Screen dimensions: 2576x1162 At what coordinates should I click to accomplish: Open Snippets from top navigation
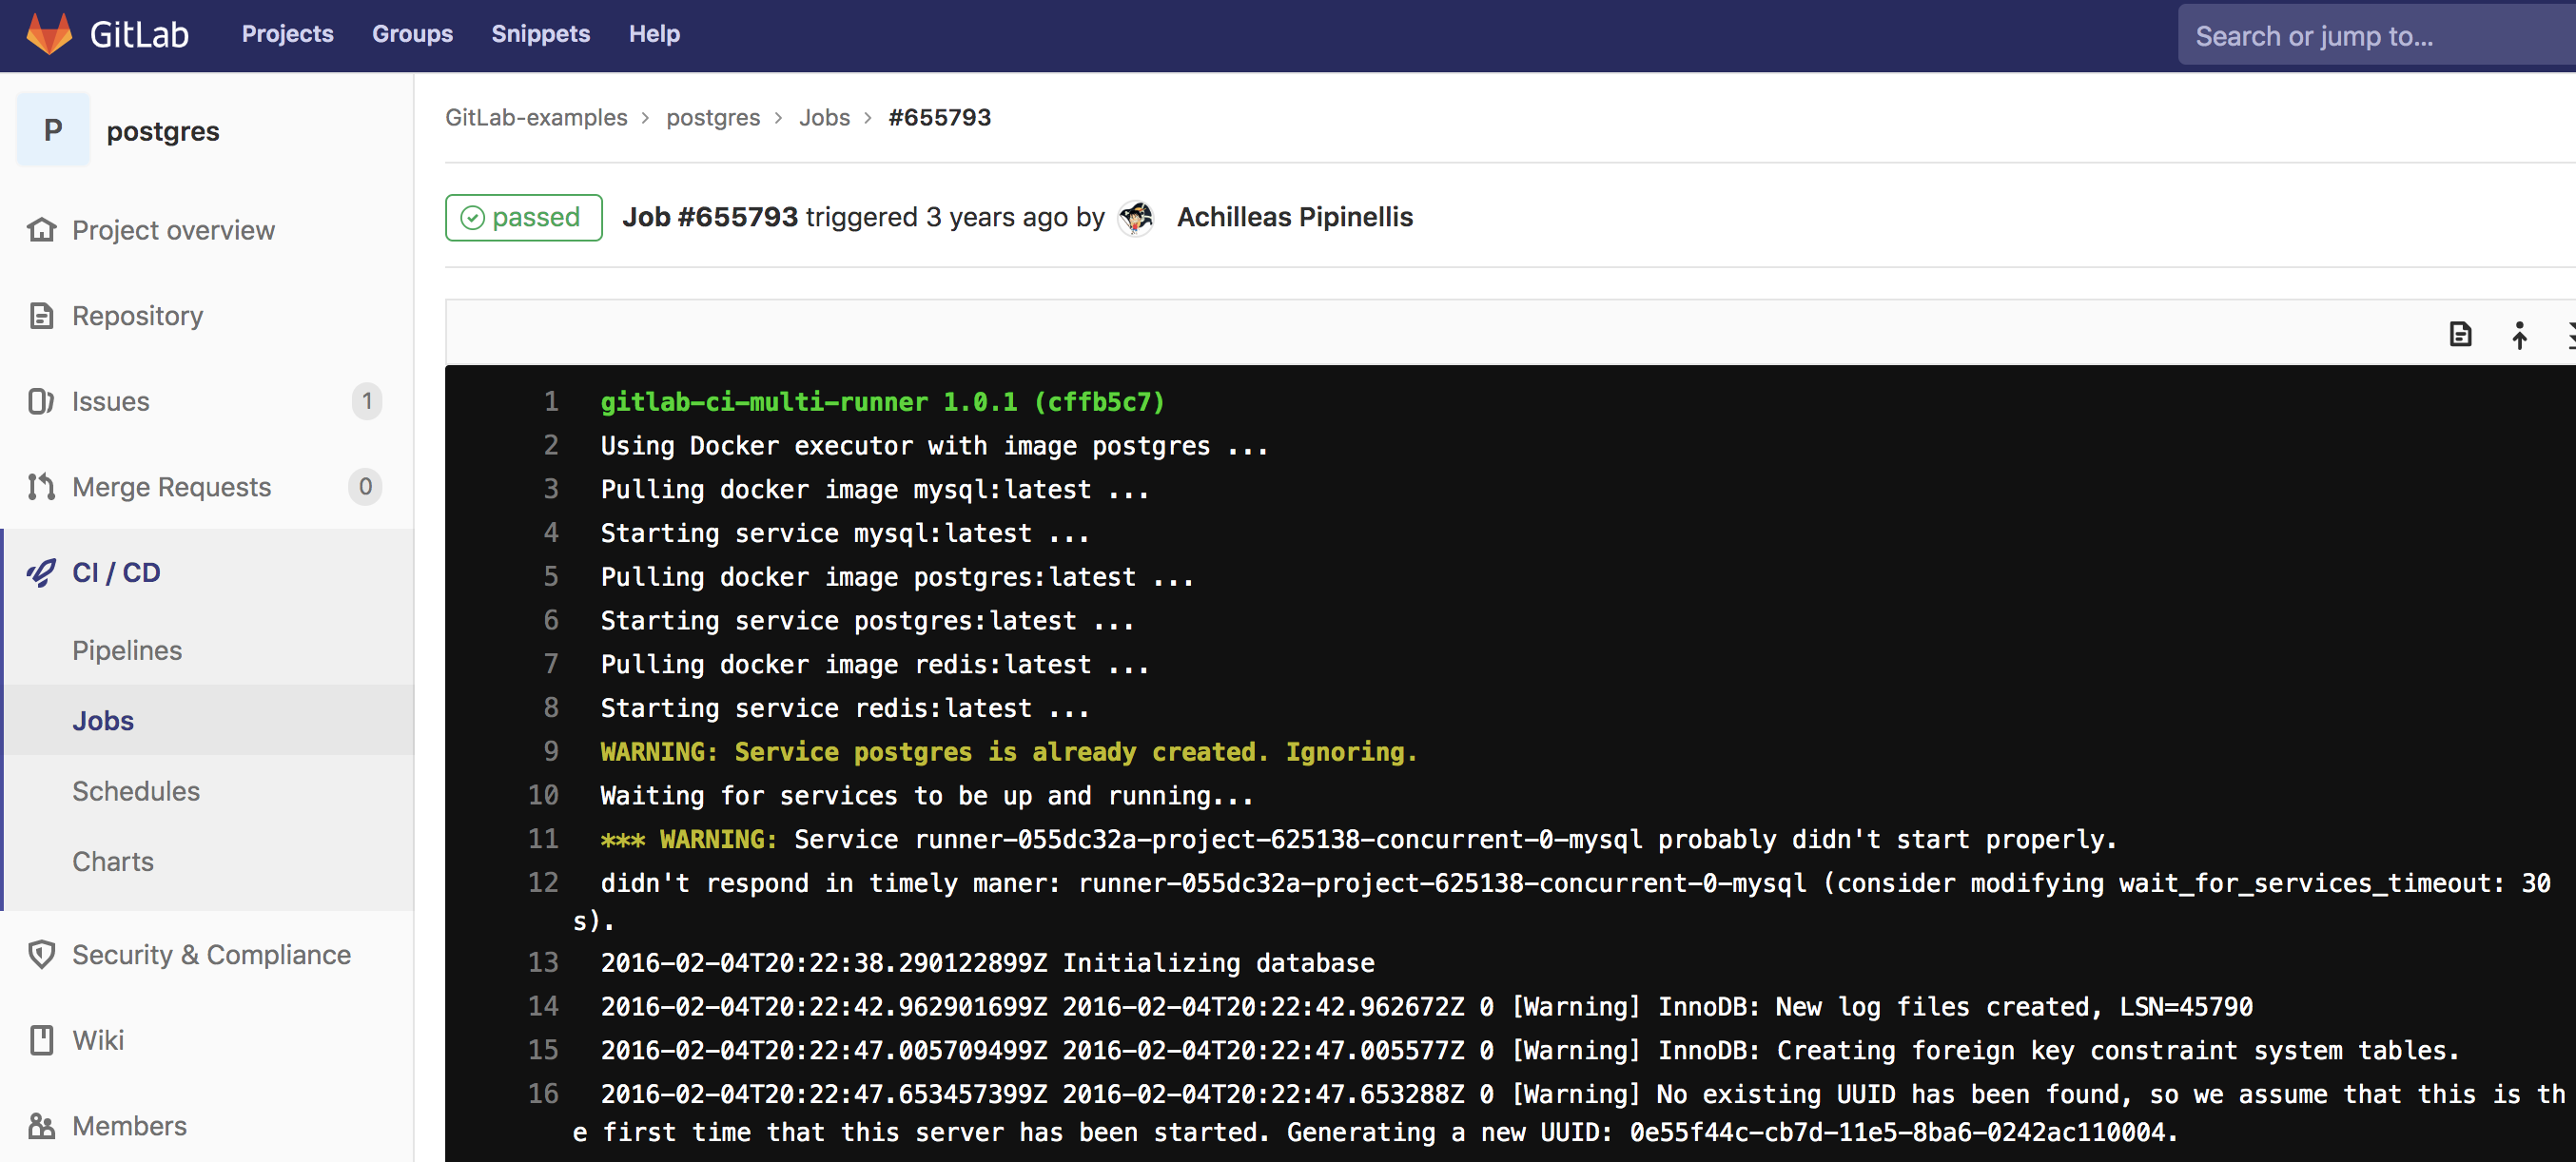click(x=540, y=34)
